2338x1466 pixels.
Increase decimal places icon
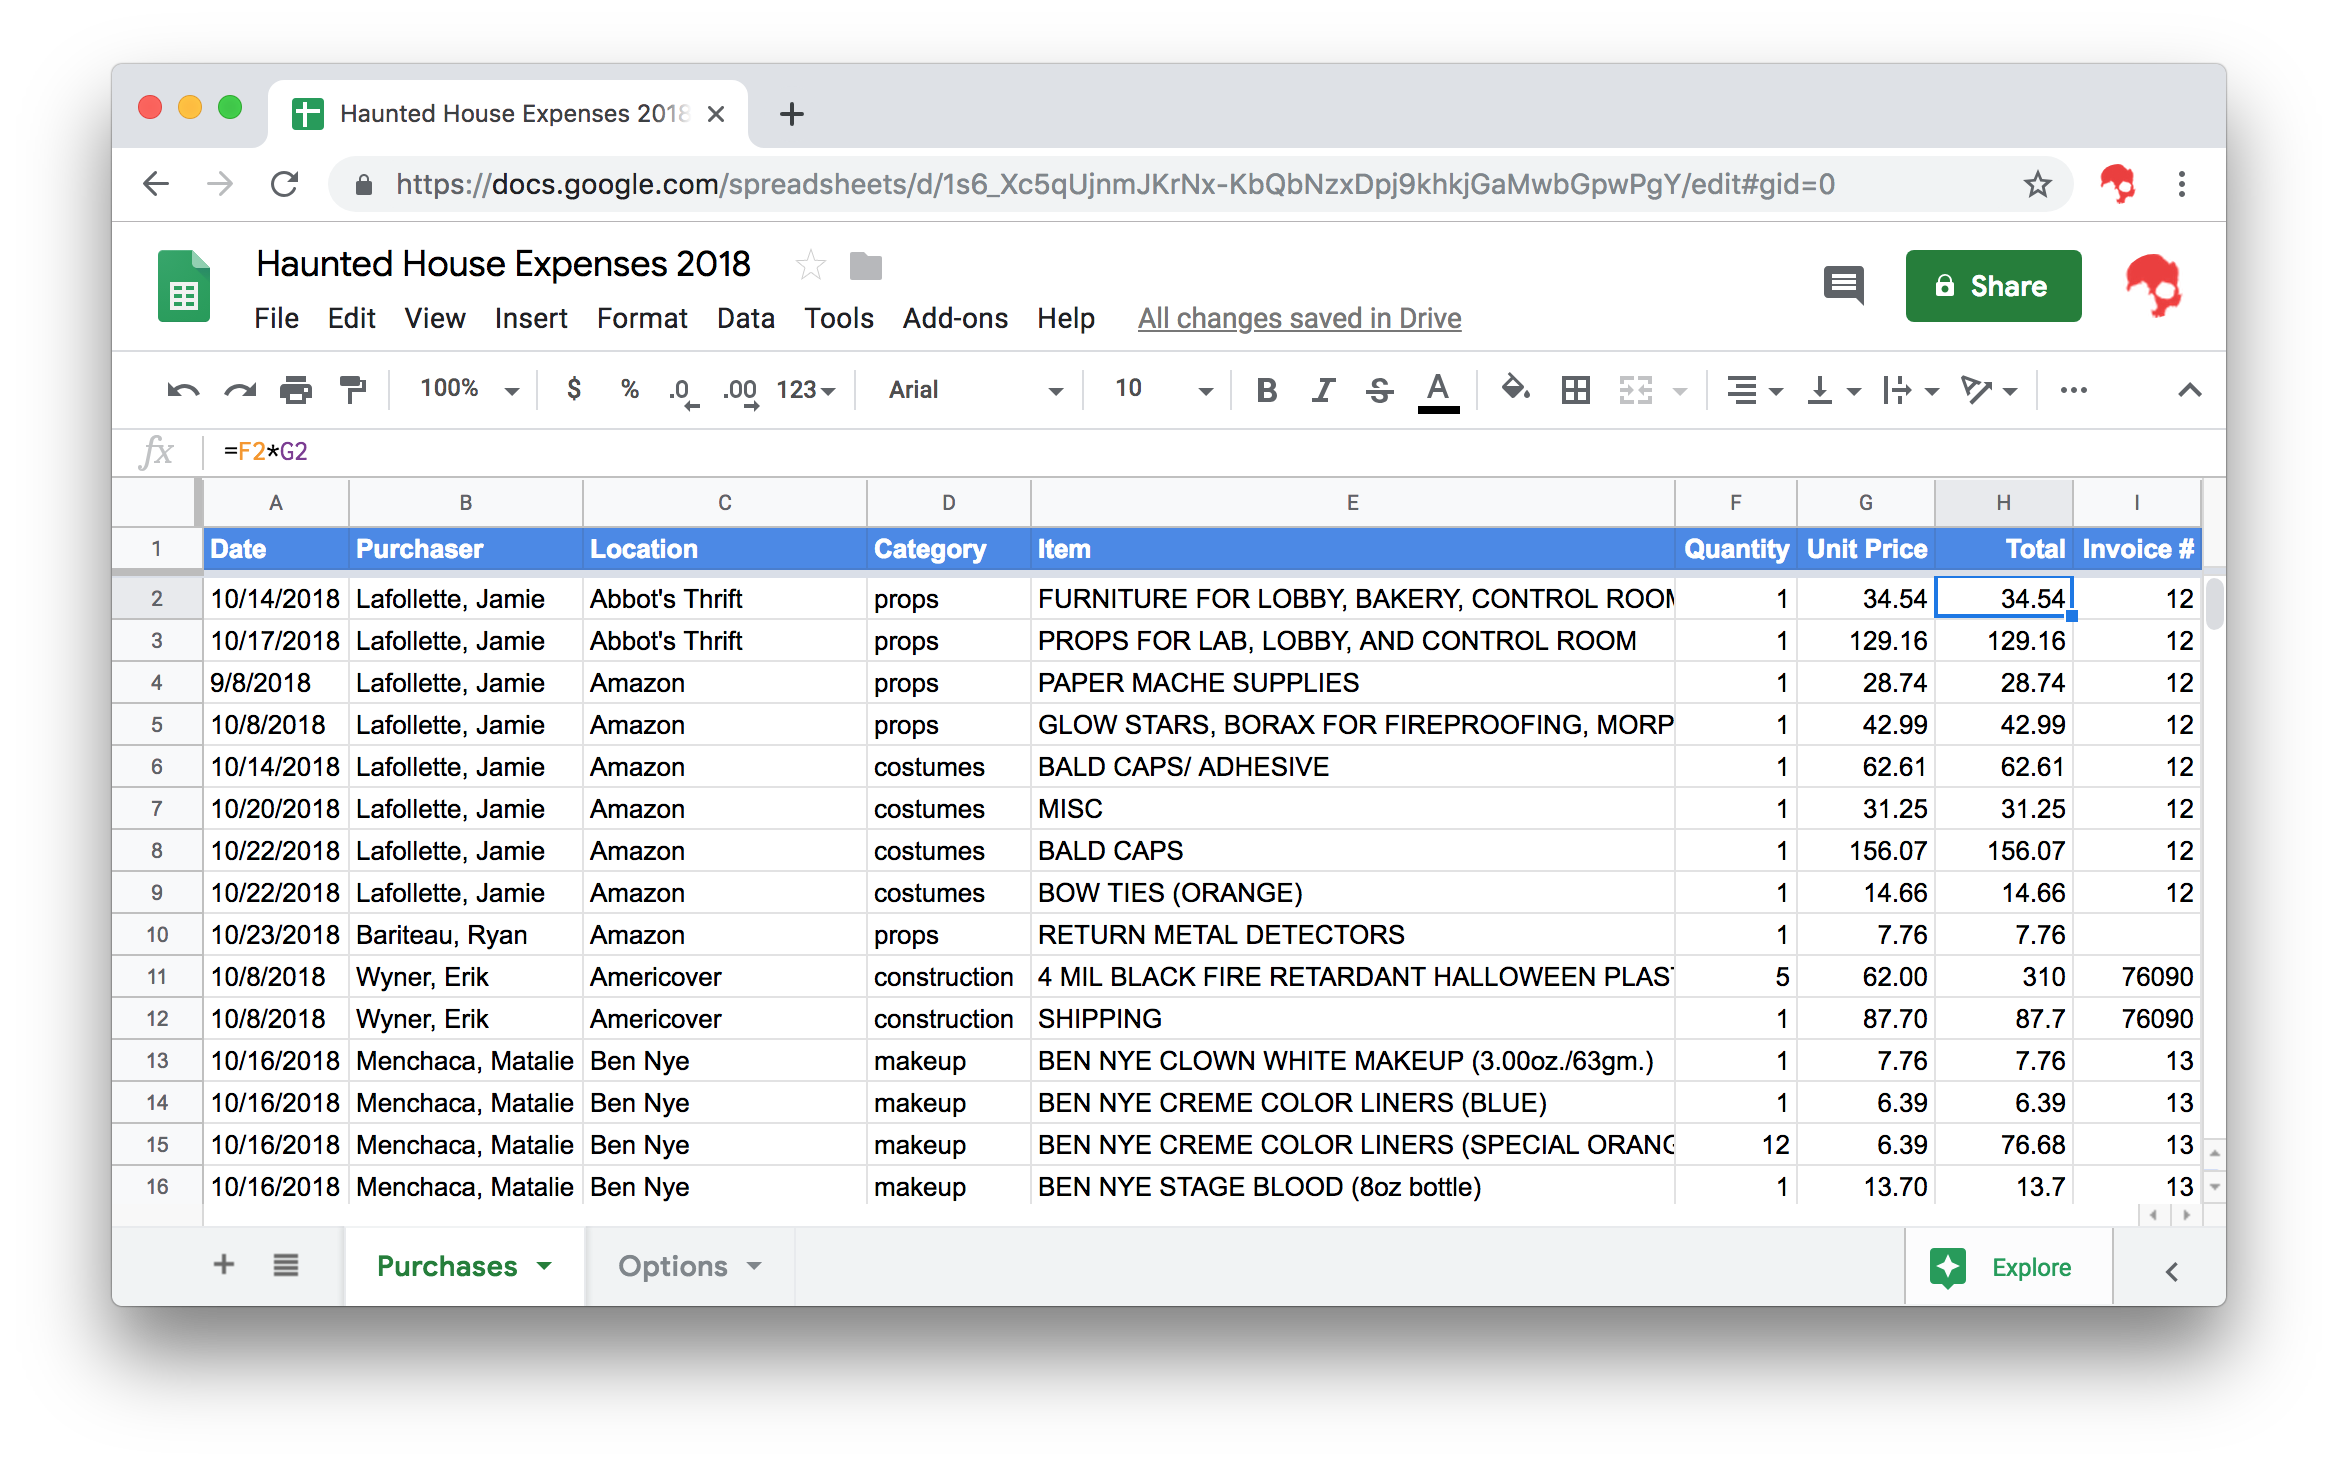741,391
